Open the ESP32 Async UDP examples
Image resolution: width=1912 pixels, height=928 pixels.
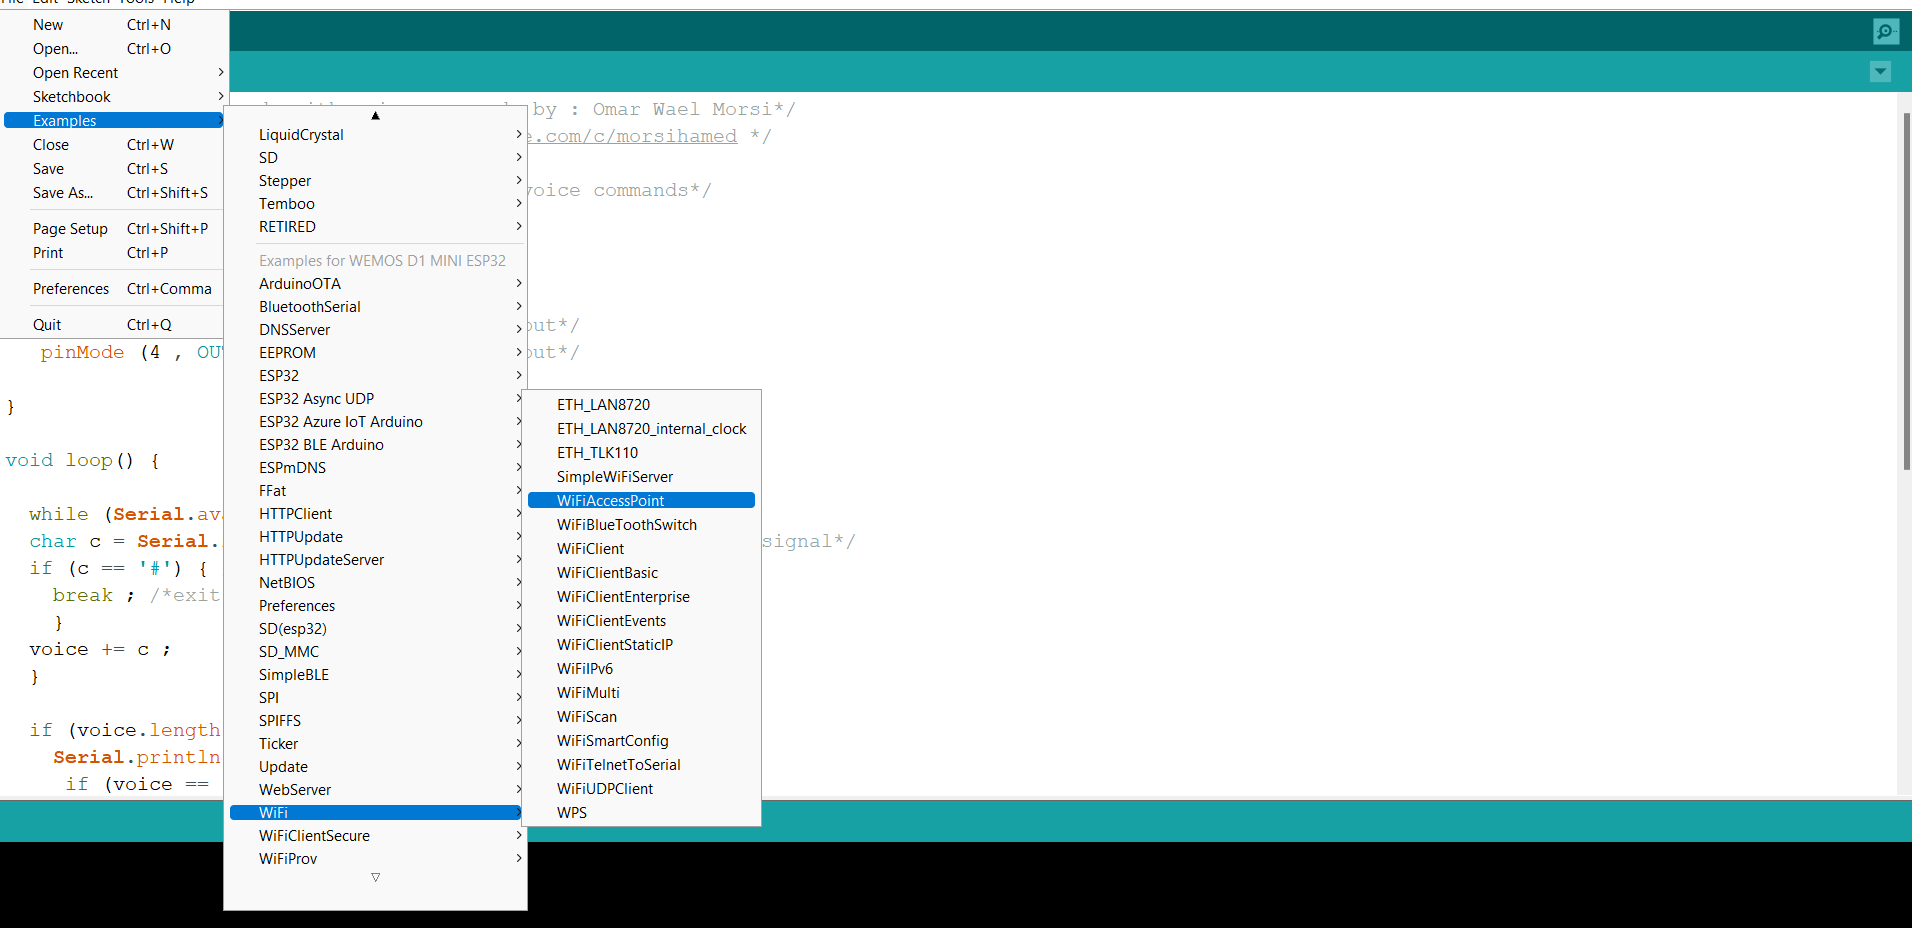pos(376,399)
